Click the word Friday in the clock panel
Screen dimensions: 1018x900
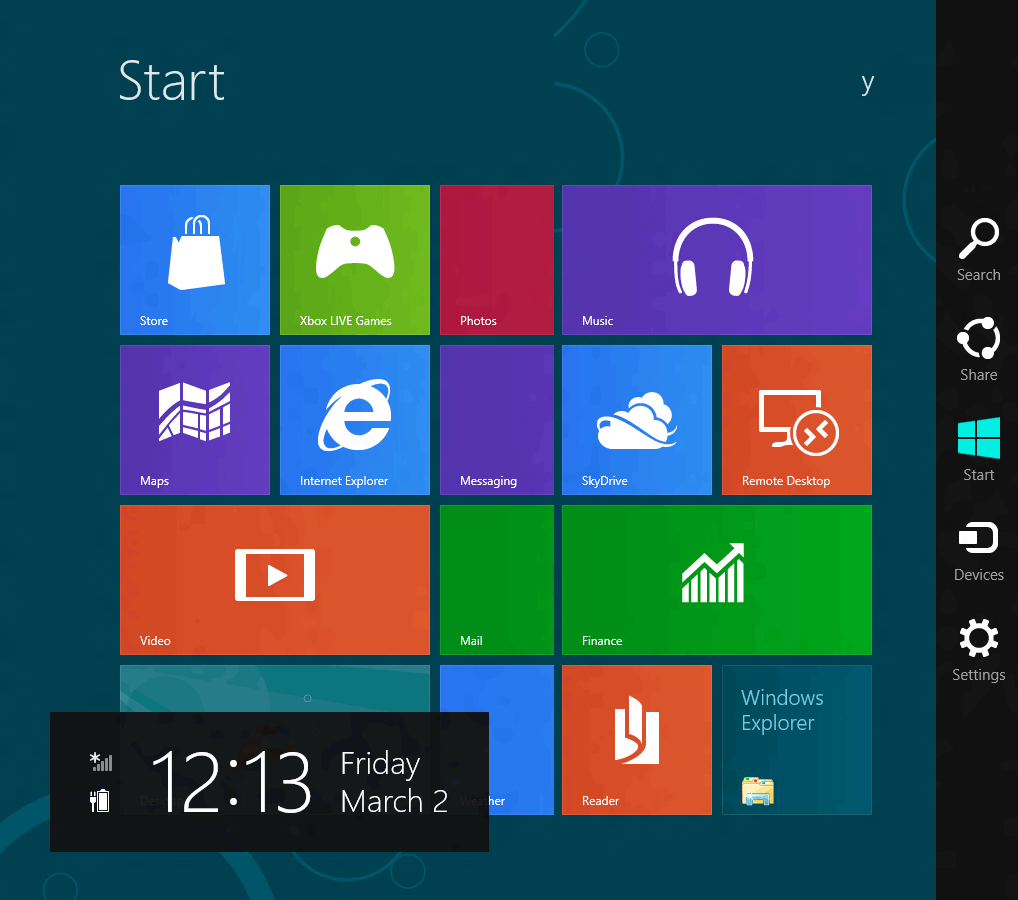[x=380, y=764]
